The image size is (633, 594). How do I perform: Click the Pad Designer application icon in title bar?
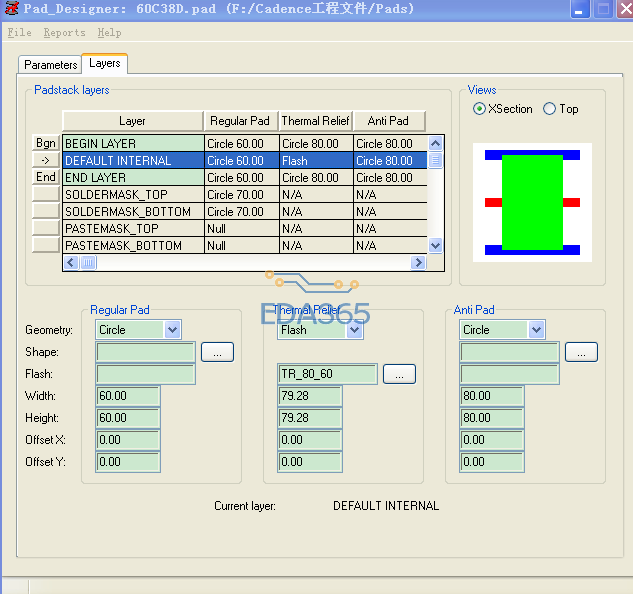point(11,8)
